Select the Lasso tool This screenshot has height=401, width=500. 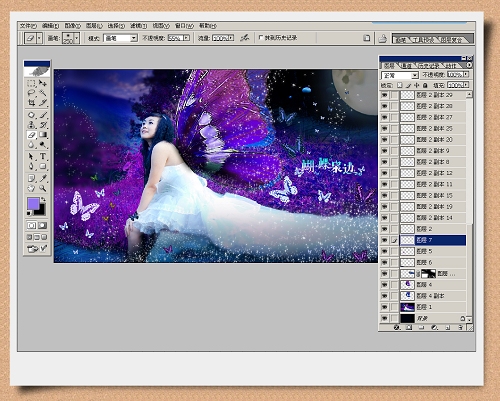point(31,93)
